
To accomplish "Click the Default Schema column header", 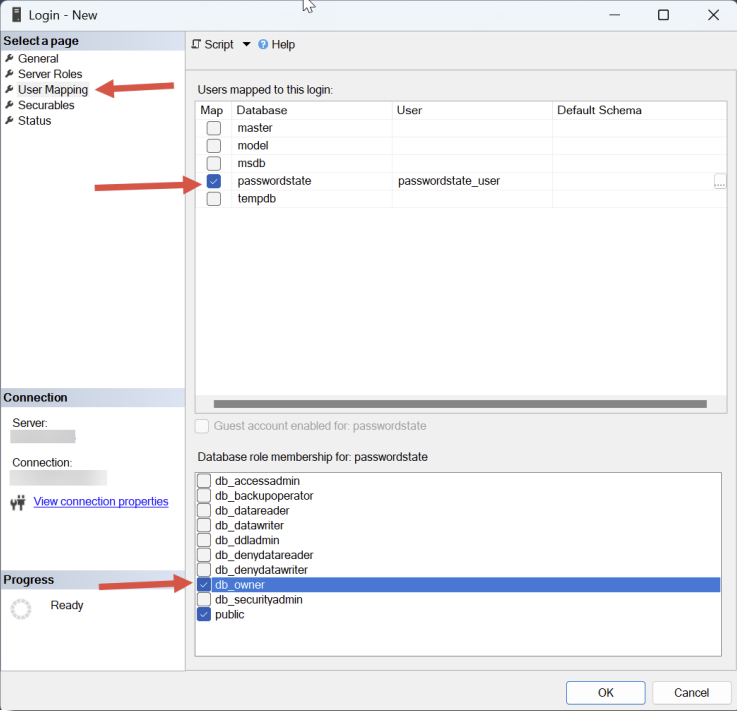I will tap(639, 110).
